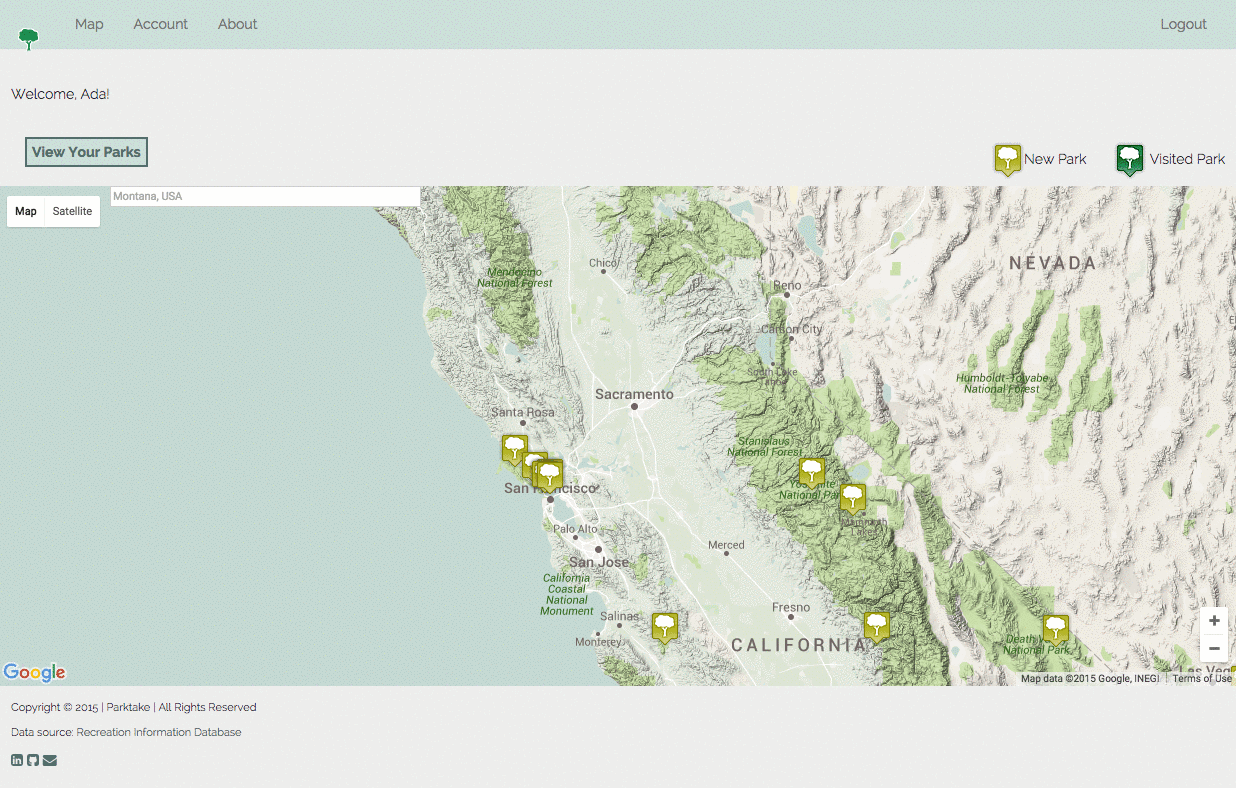Click the Map data ©2015 Google attribution text
The image size is (1236, 788).
click(1090, 679)
